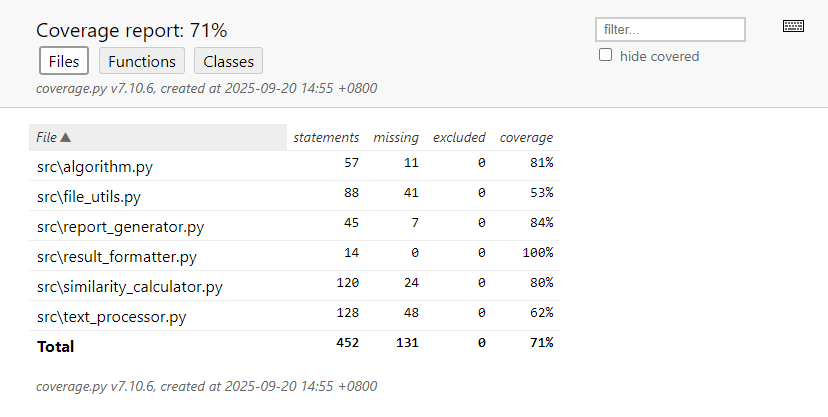Toggle the hide covered checkbox
The width and height of the screenshot is (828, 417).
point(606,55)
